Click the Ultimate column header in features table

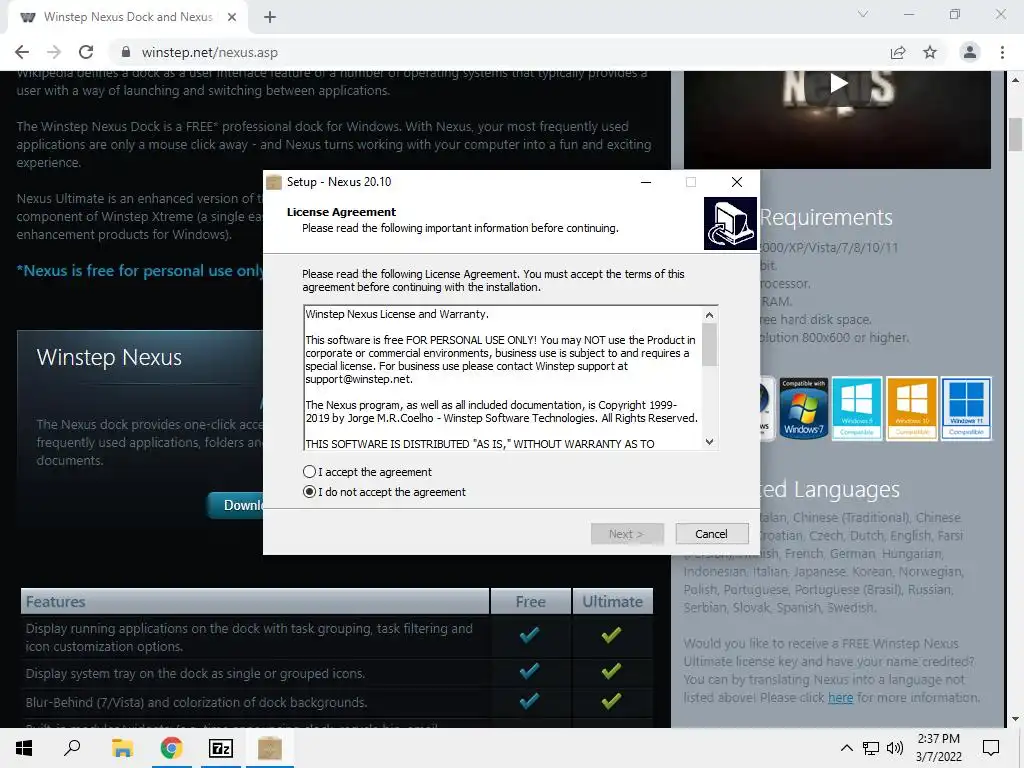[613, 601]
